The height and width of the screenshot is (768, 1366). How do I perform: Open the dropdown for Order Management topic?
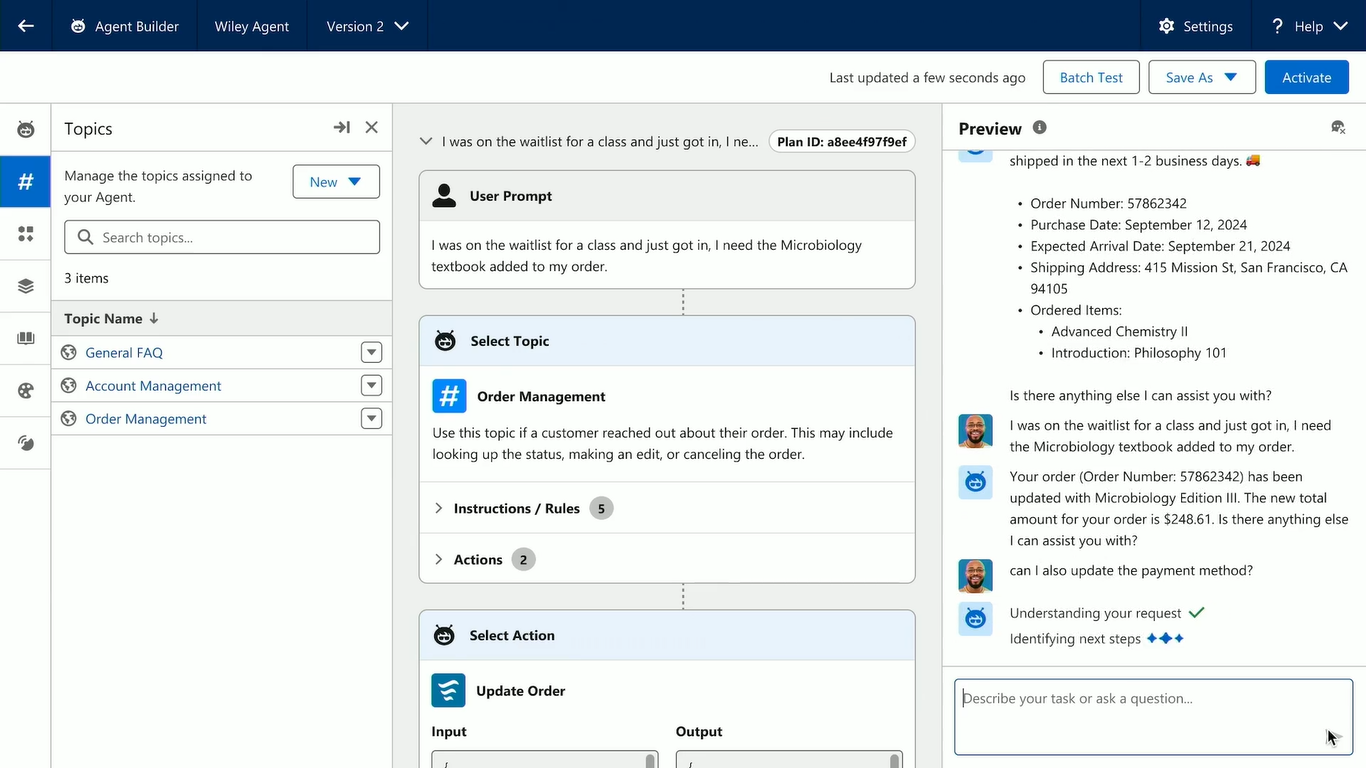371,419
